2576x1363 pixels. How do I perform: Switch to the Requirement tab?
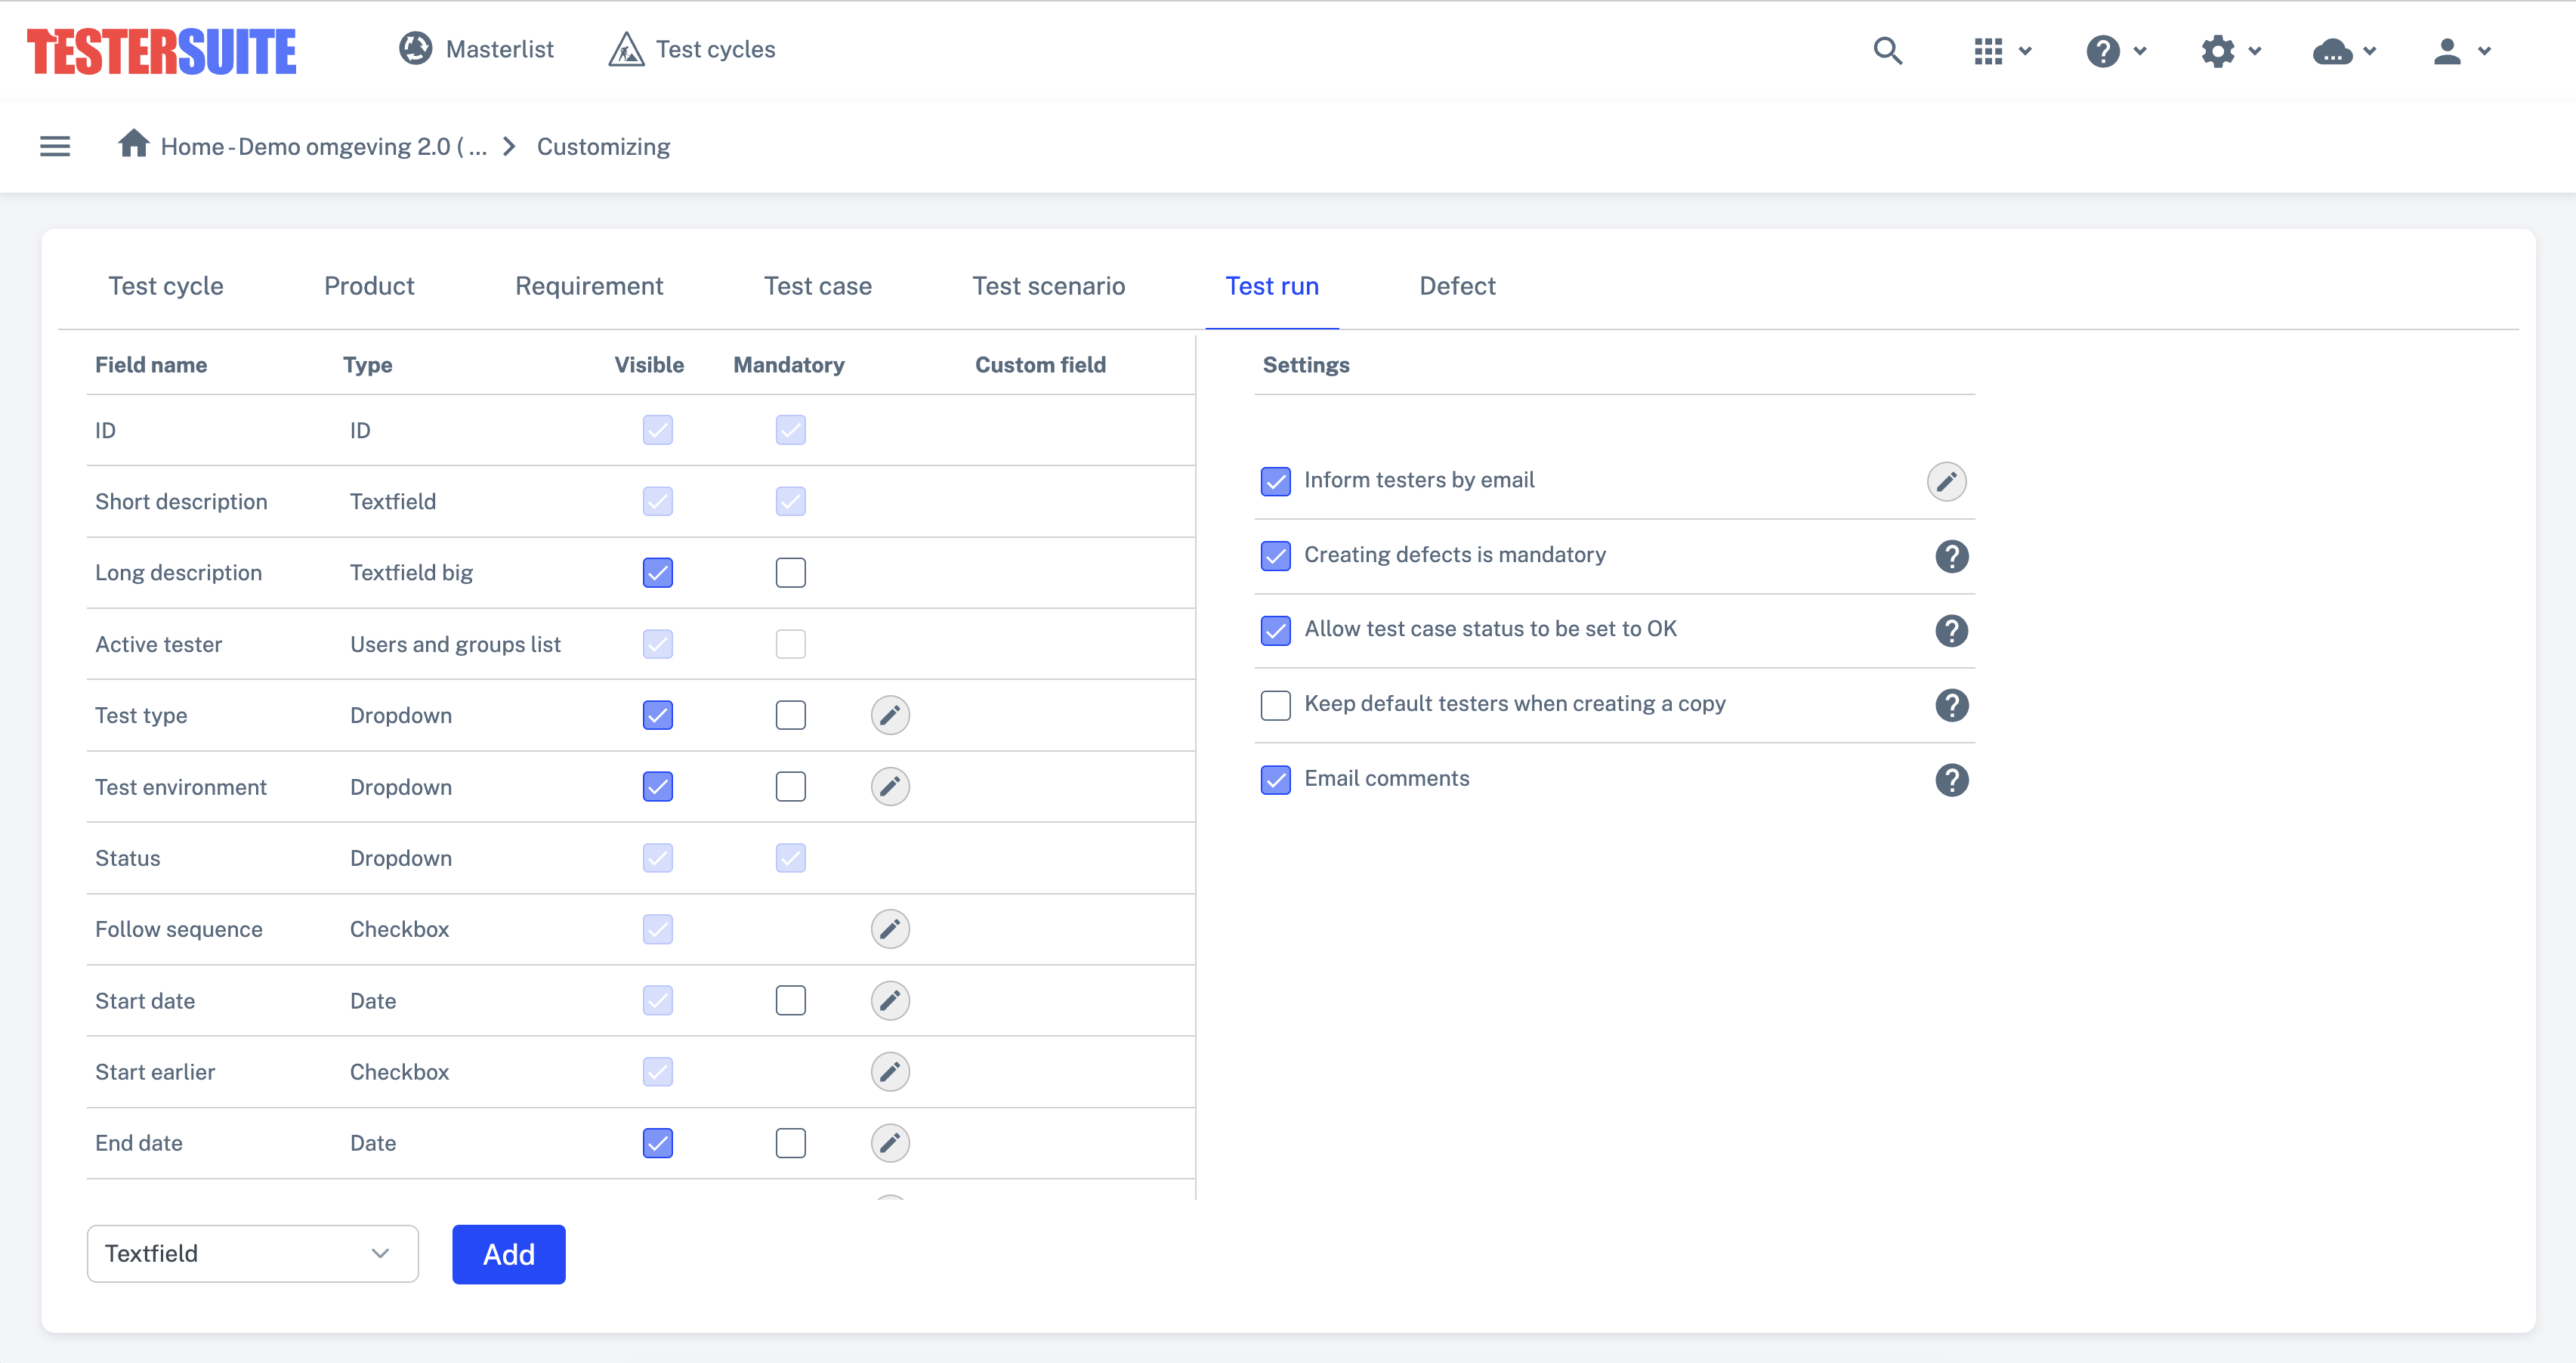589,286
